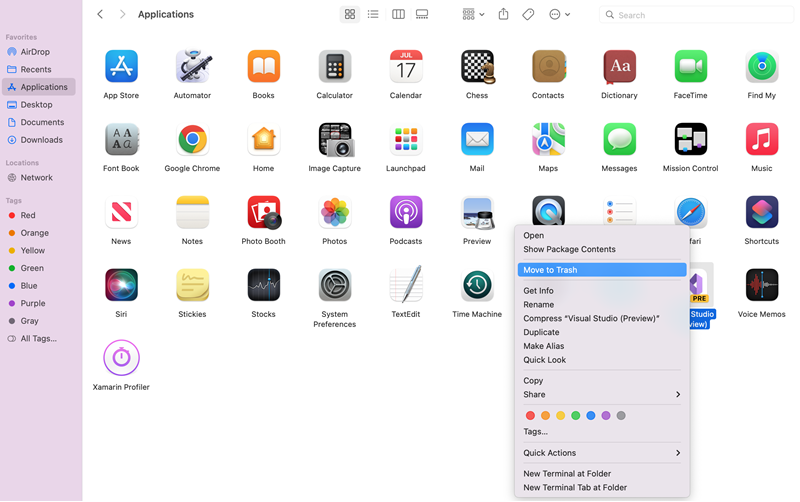Screen dimensions: 800x502
Task: Select the Chess app icon
Action: click(x=478, y=66)
